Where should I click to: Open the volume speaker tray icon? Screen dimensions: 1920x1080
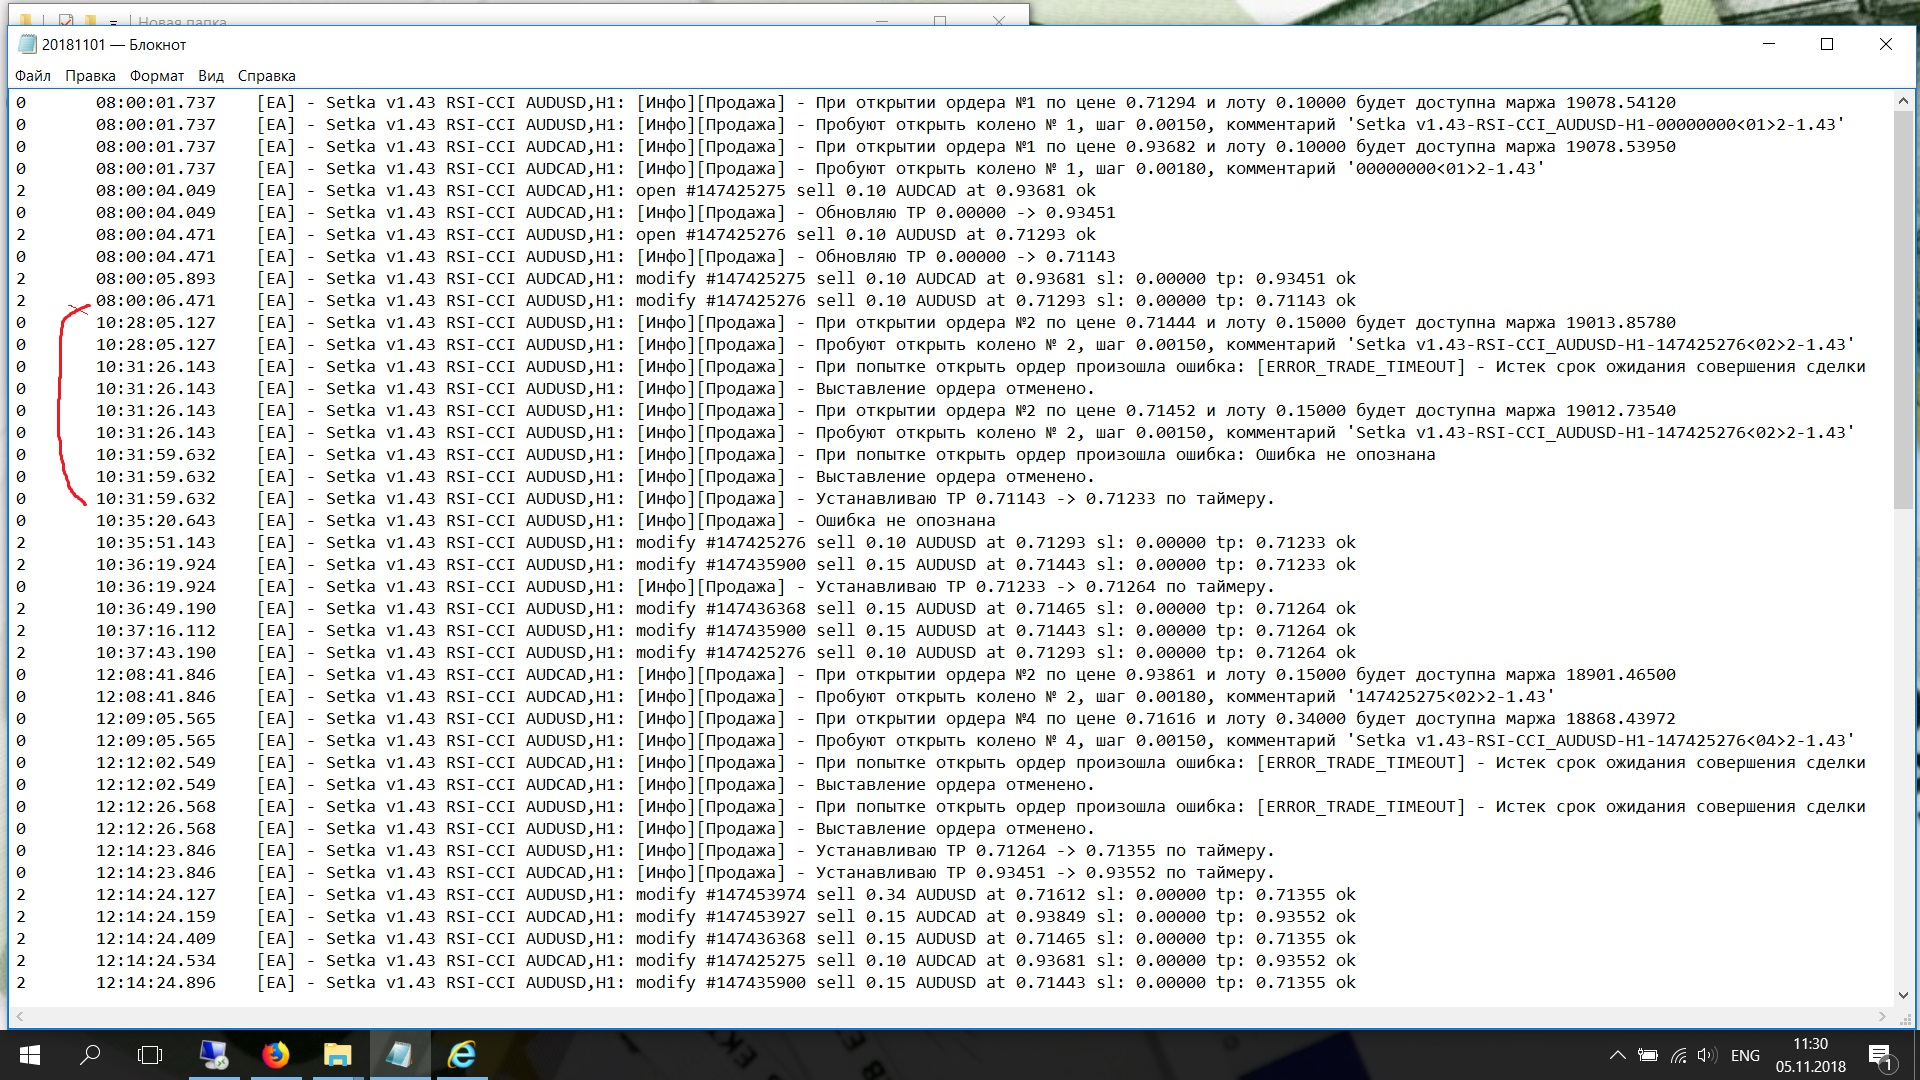pyautogui.click(x=1707, y=1055)
